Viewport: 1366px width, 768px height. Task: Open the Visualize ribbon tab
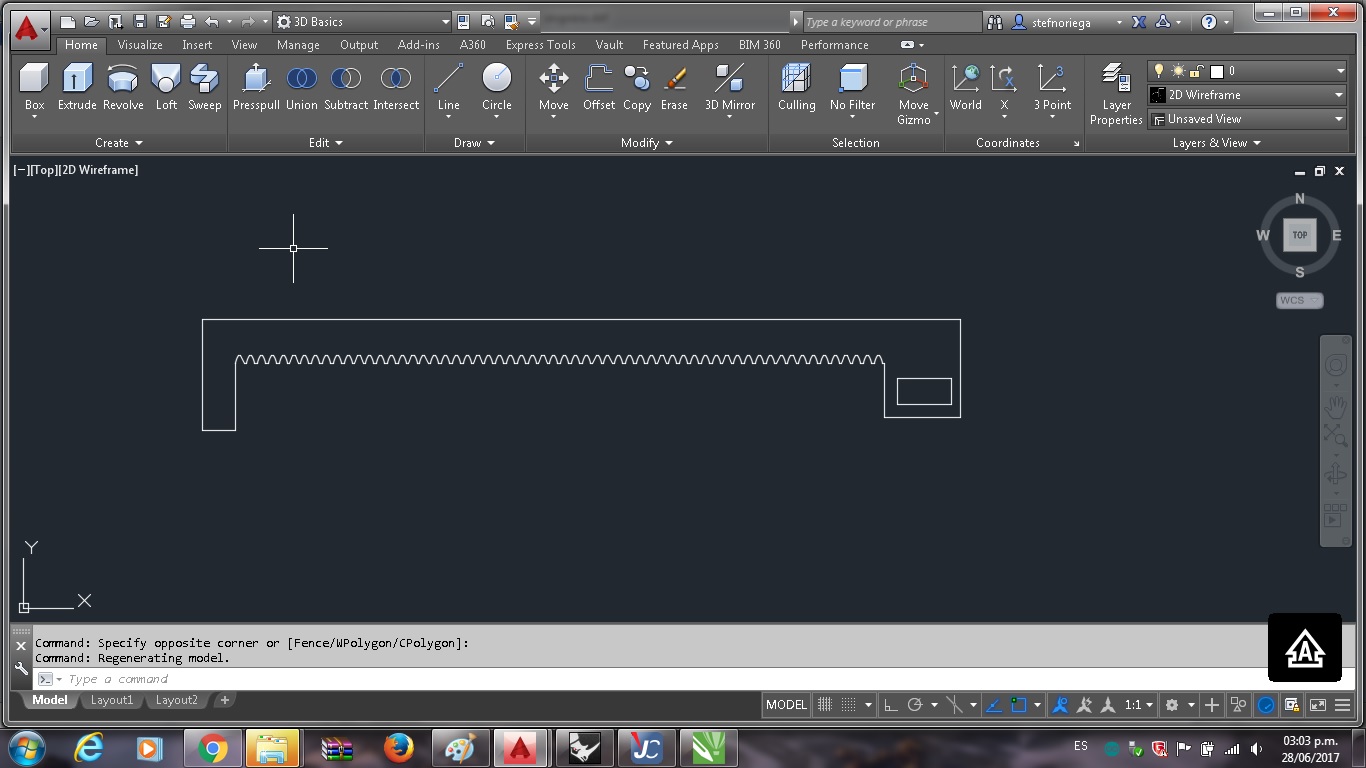point(140,45)
